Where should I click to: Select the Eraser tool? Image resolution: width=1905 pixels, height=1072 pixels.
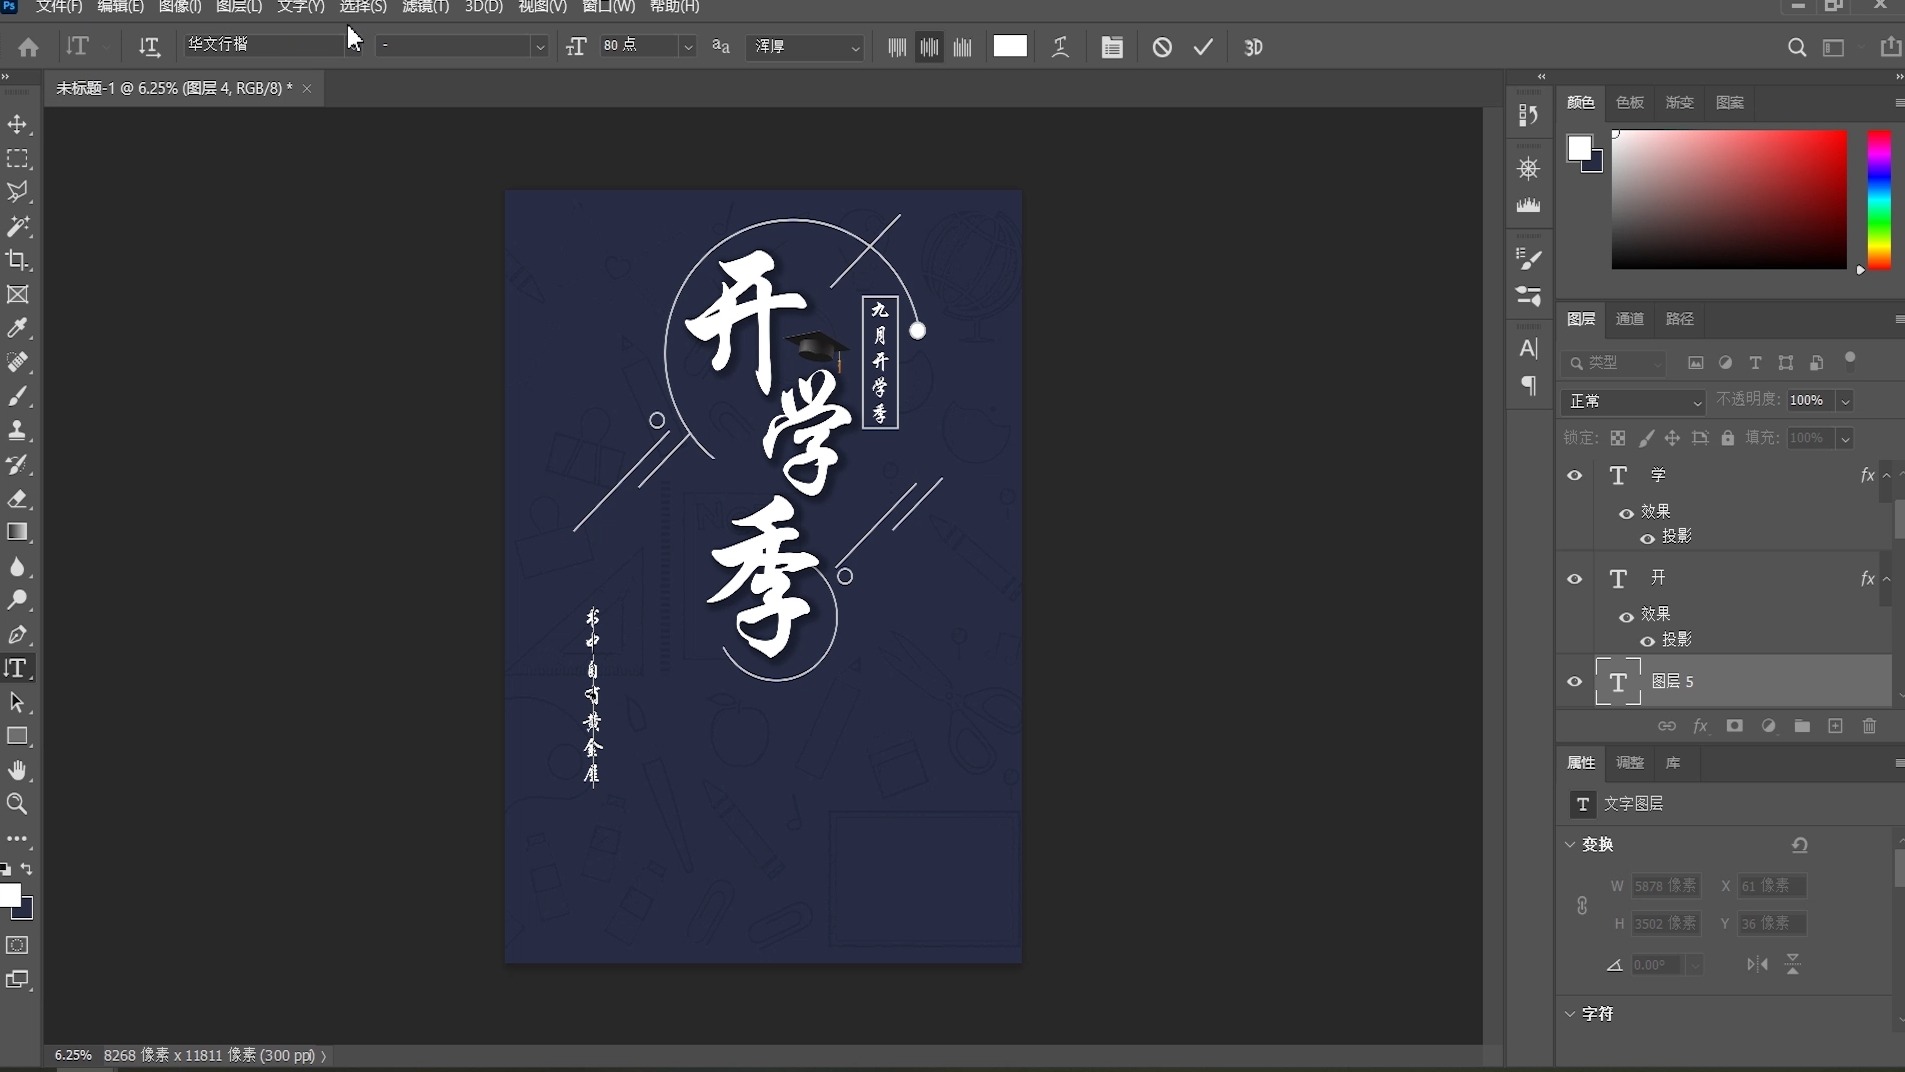tap(18, 498)
